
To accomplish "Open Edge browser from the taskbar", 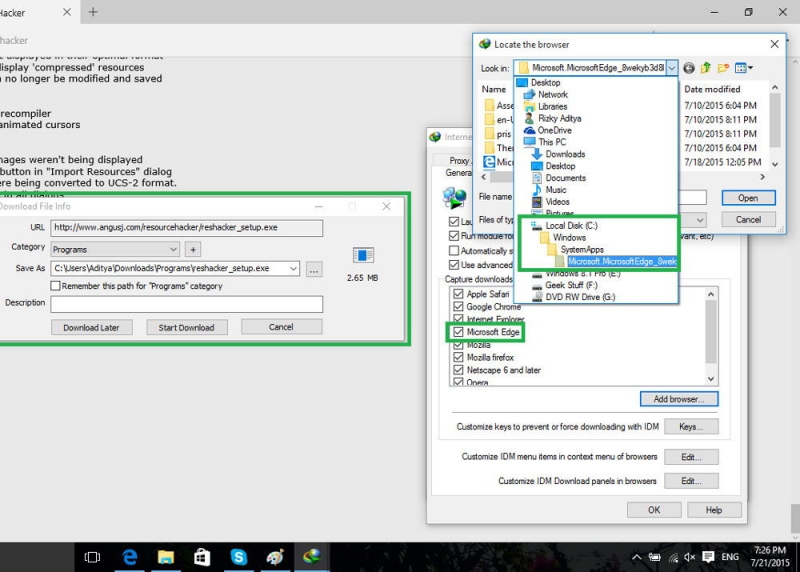I will pos(130,557).
